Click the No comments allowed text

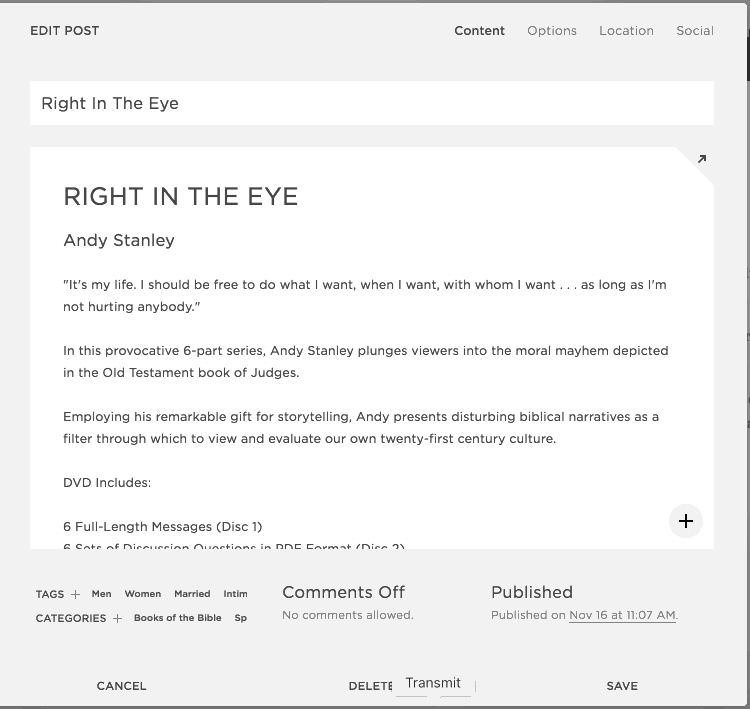(348, 615)
